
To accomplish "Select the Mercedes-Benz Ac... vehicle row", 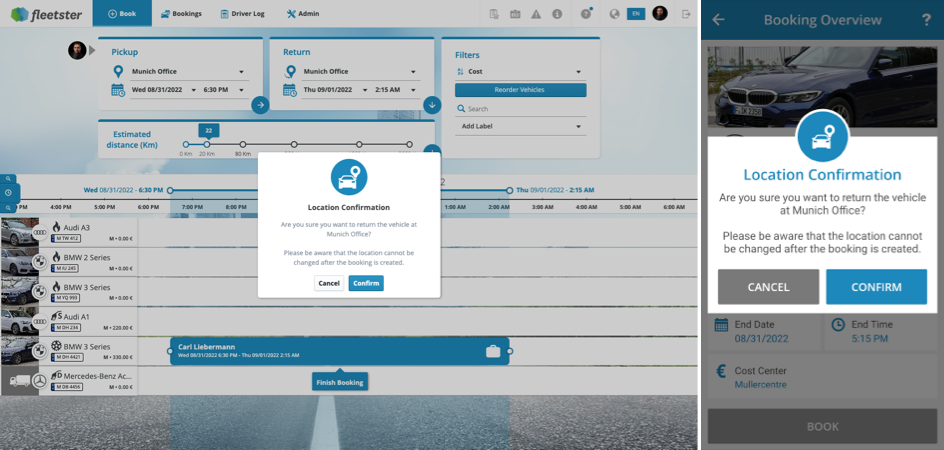I will tap(69, 381).
